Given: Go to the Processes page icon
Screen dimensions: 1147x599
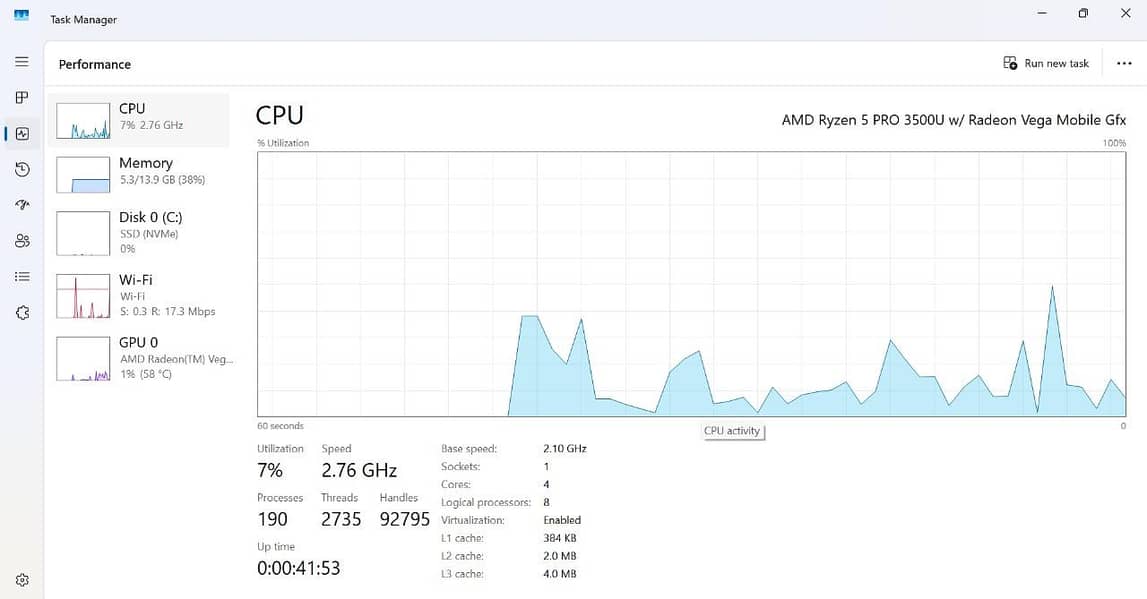Looking at the screenshot, I should point(22,98).
